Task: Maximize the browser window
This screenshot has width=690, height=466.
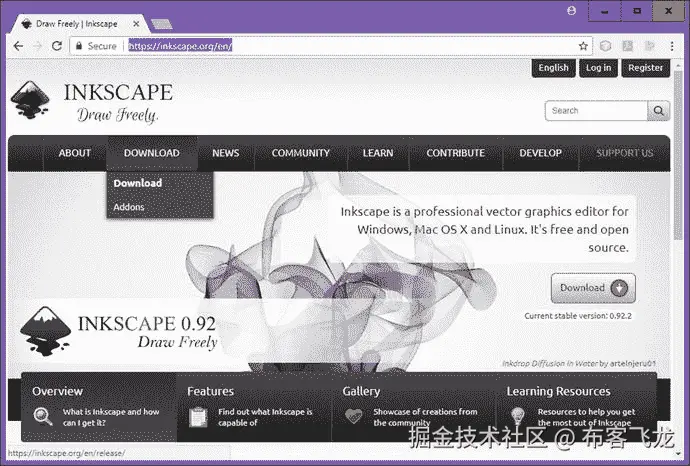Action: [637, 11]
